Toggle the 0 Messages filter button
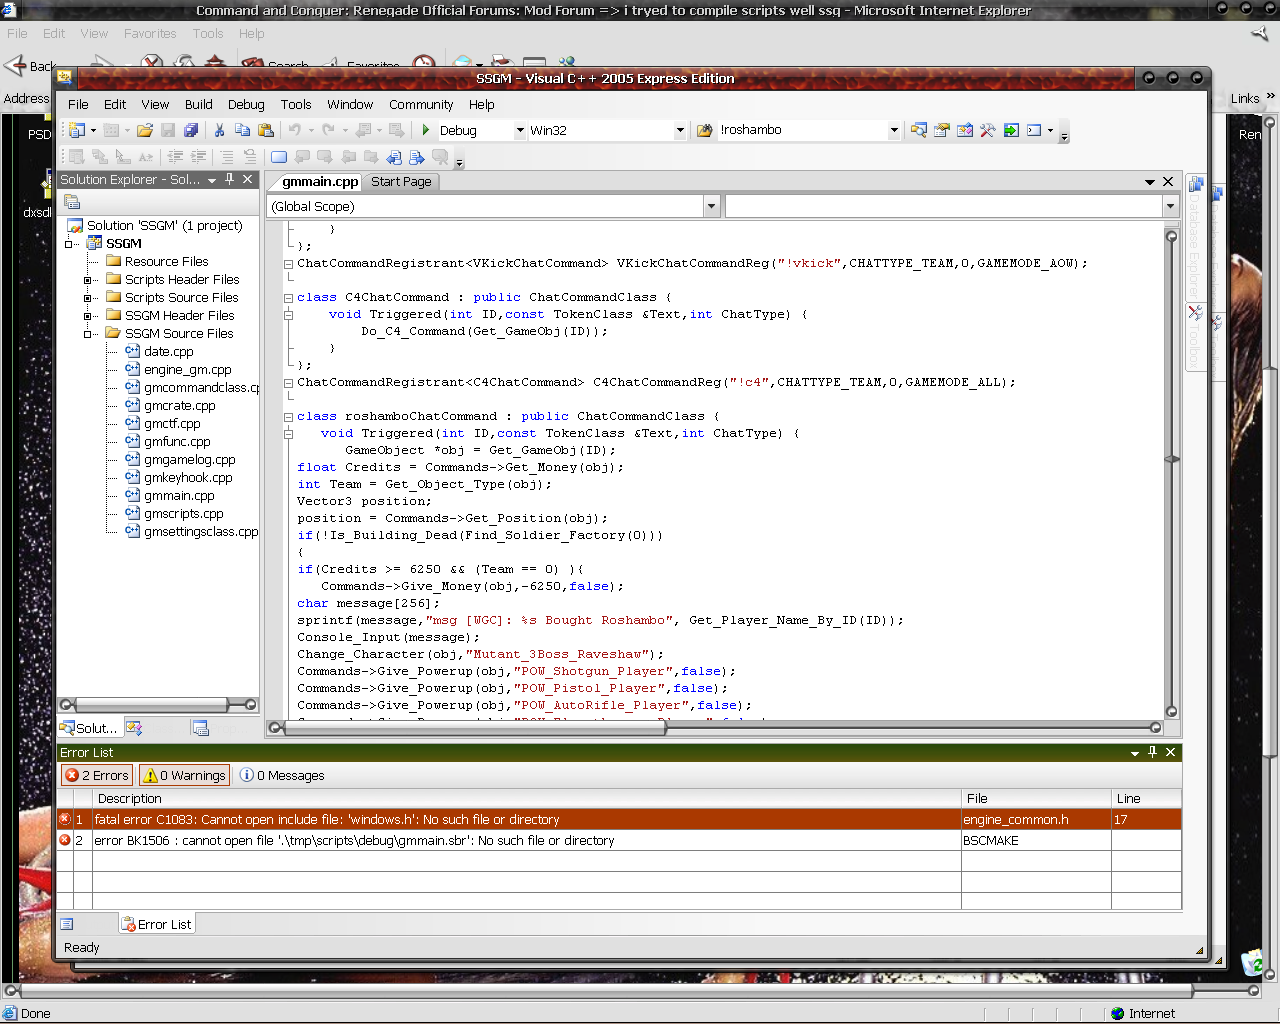 [x=282, y=775]
